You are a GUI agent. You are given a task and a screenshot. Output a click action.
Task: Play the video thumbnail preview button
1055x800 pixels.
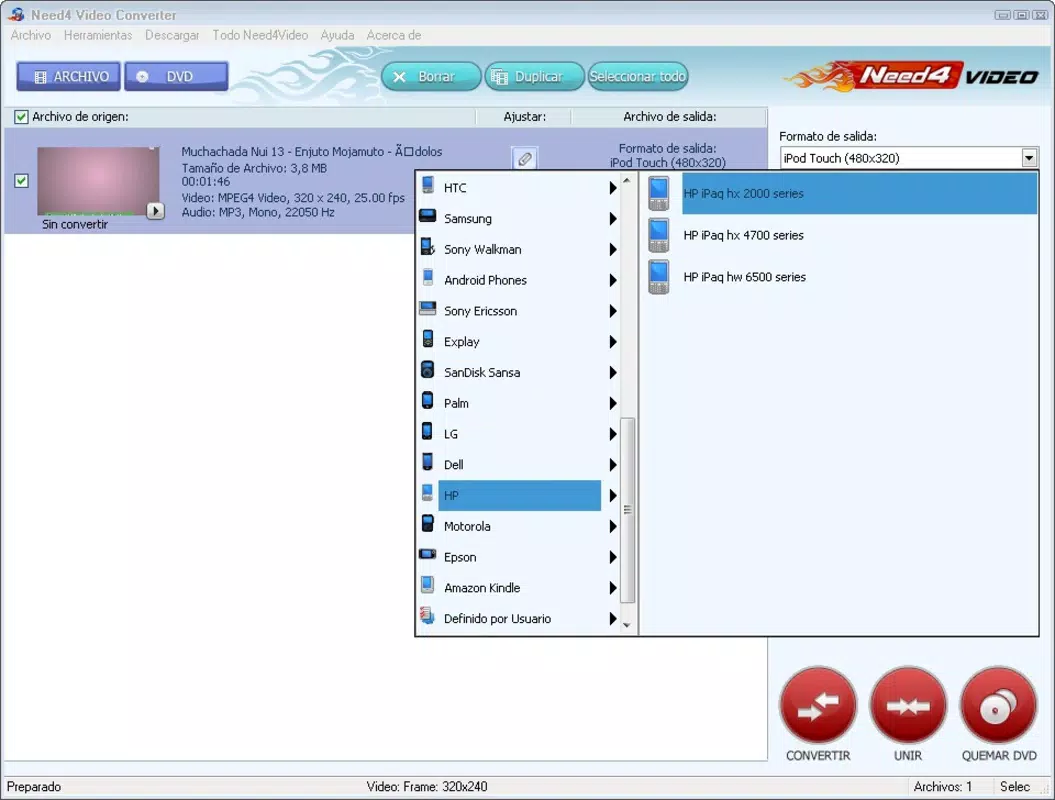(155, 211)
